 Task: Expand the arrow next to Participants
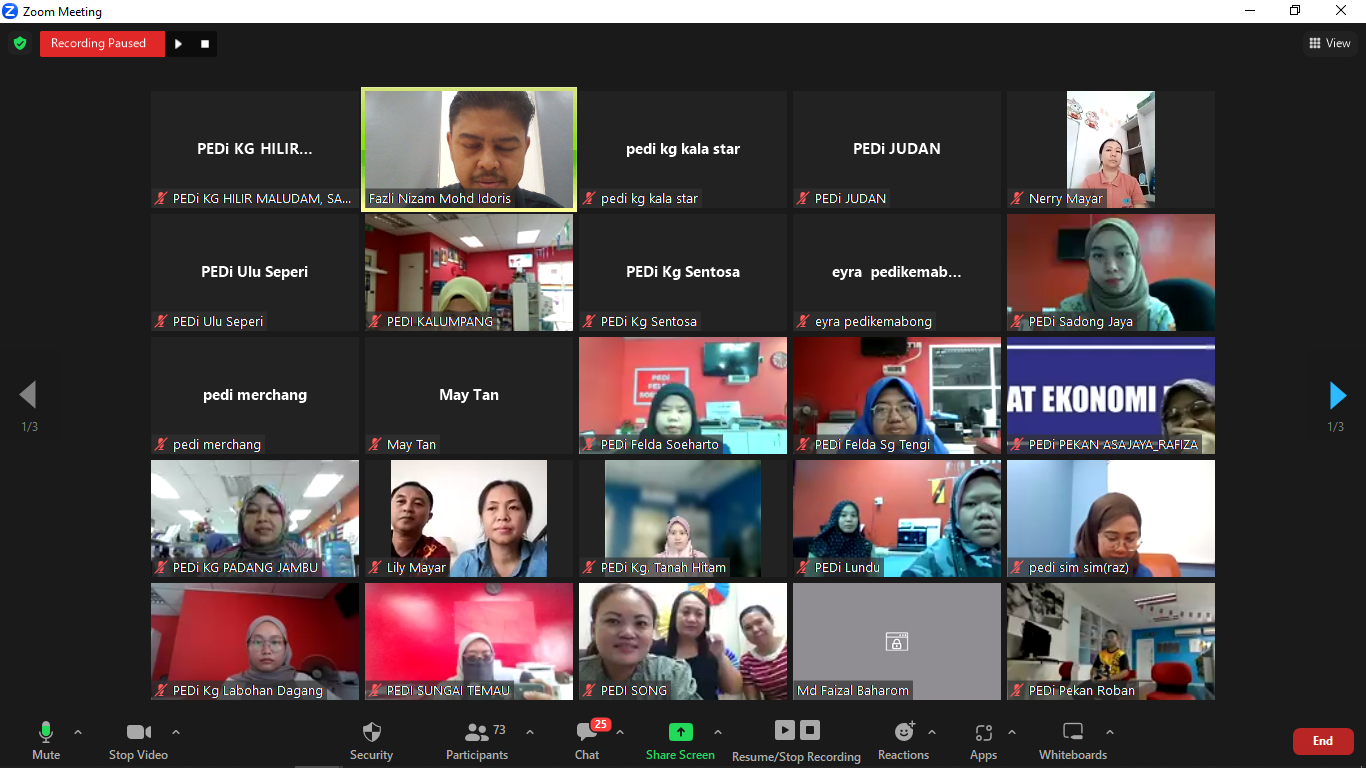[x=530, y=732]
